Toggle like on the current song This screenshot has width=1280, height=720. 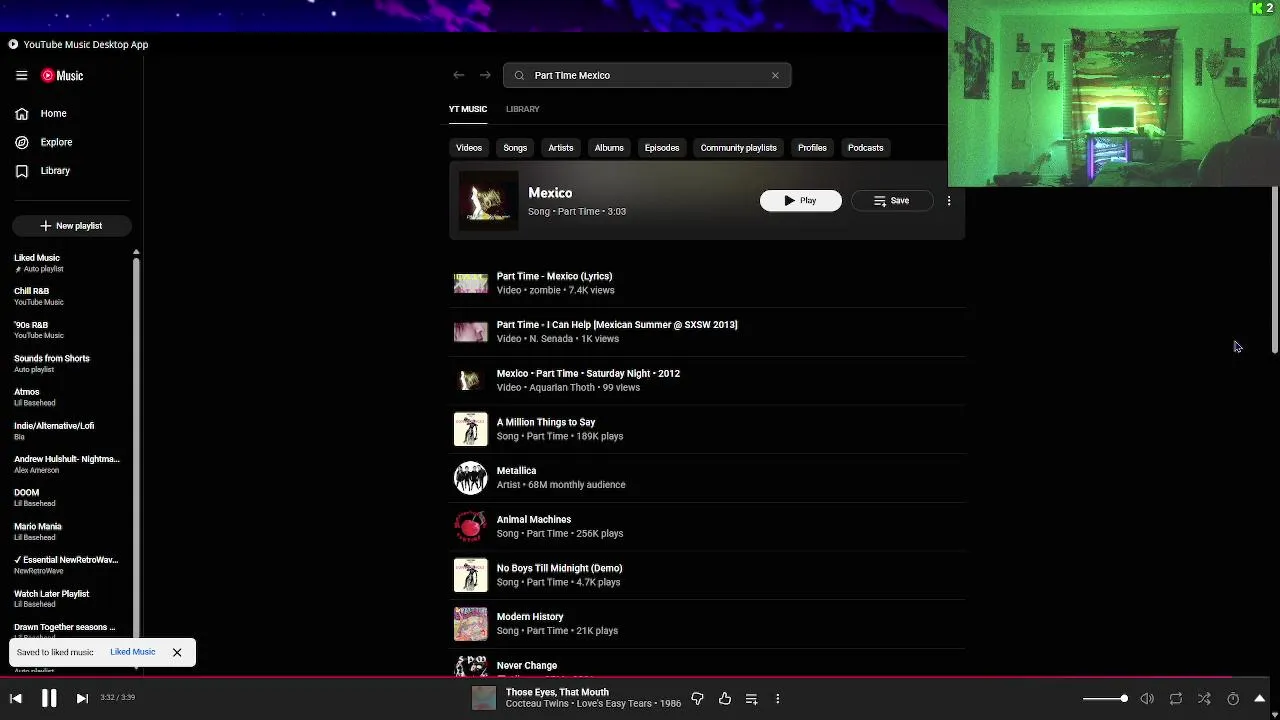click(724, 699)
